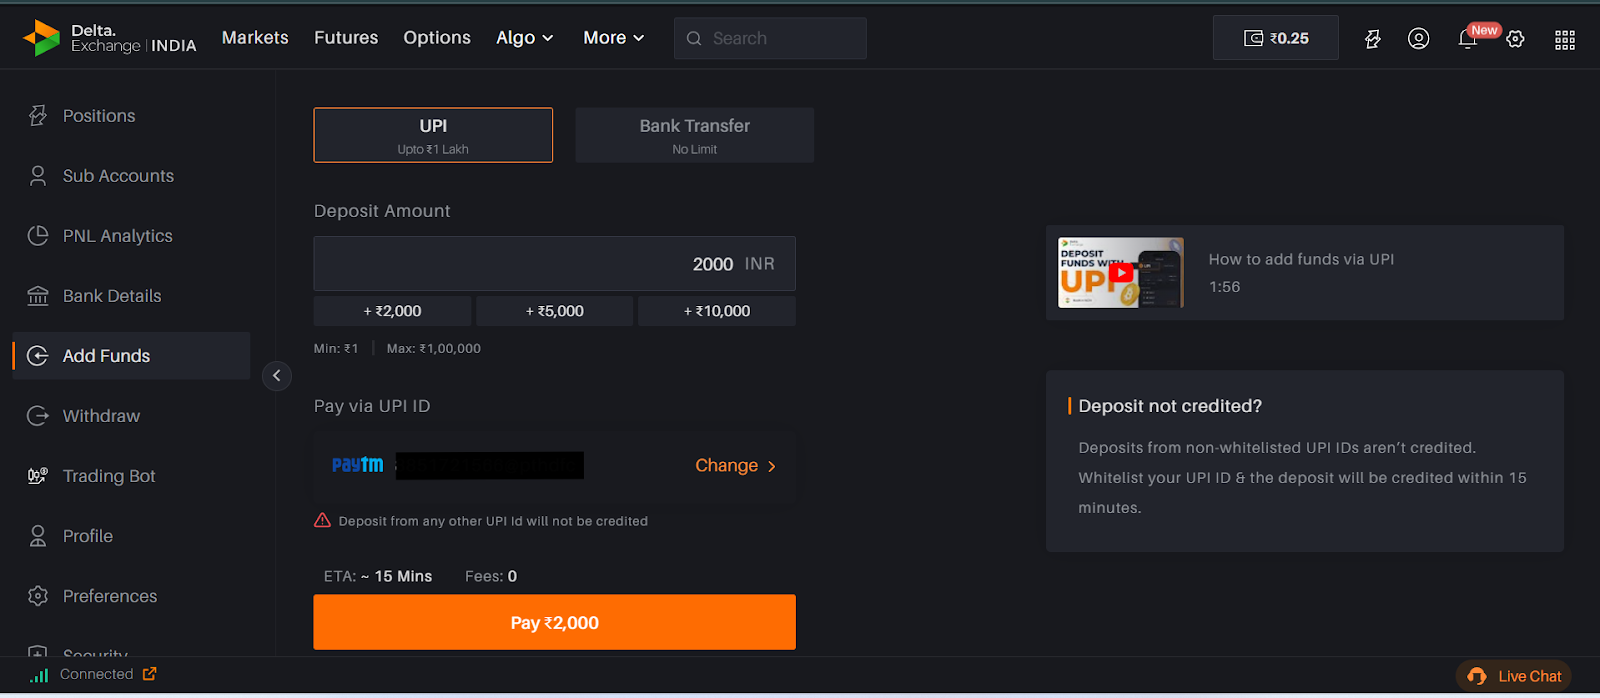Click the user account profile icon
Viewport: 1600px width, 698px height.
pyautogui.click(x=1418, y=38)
